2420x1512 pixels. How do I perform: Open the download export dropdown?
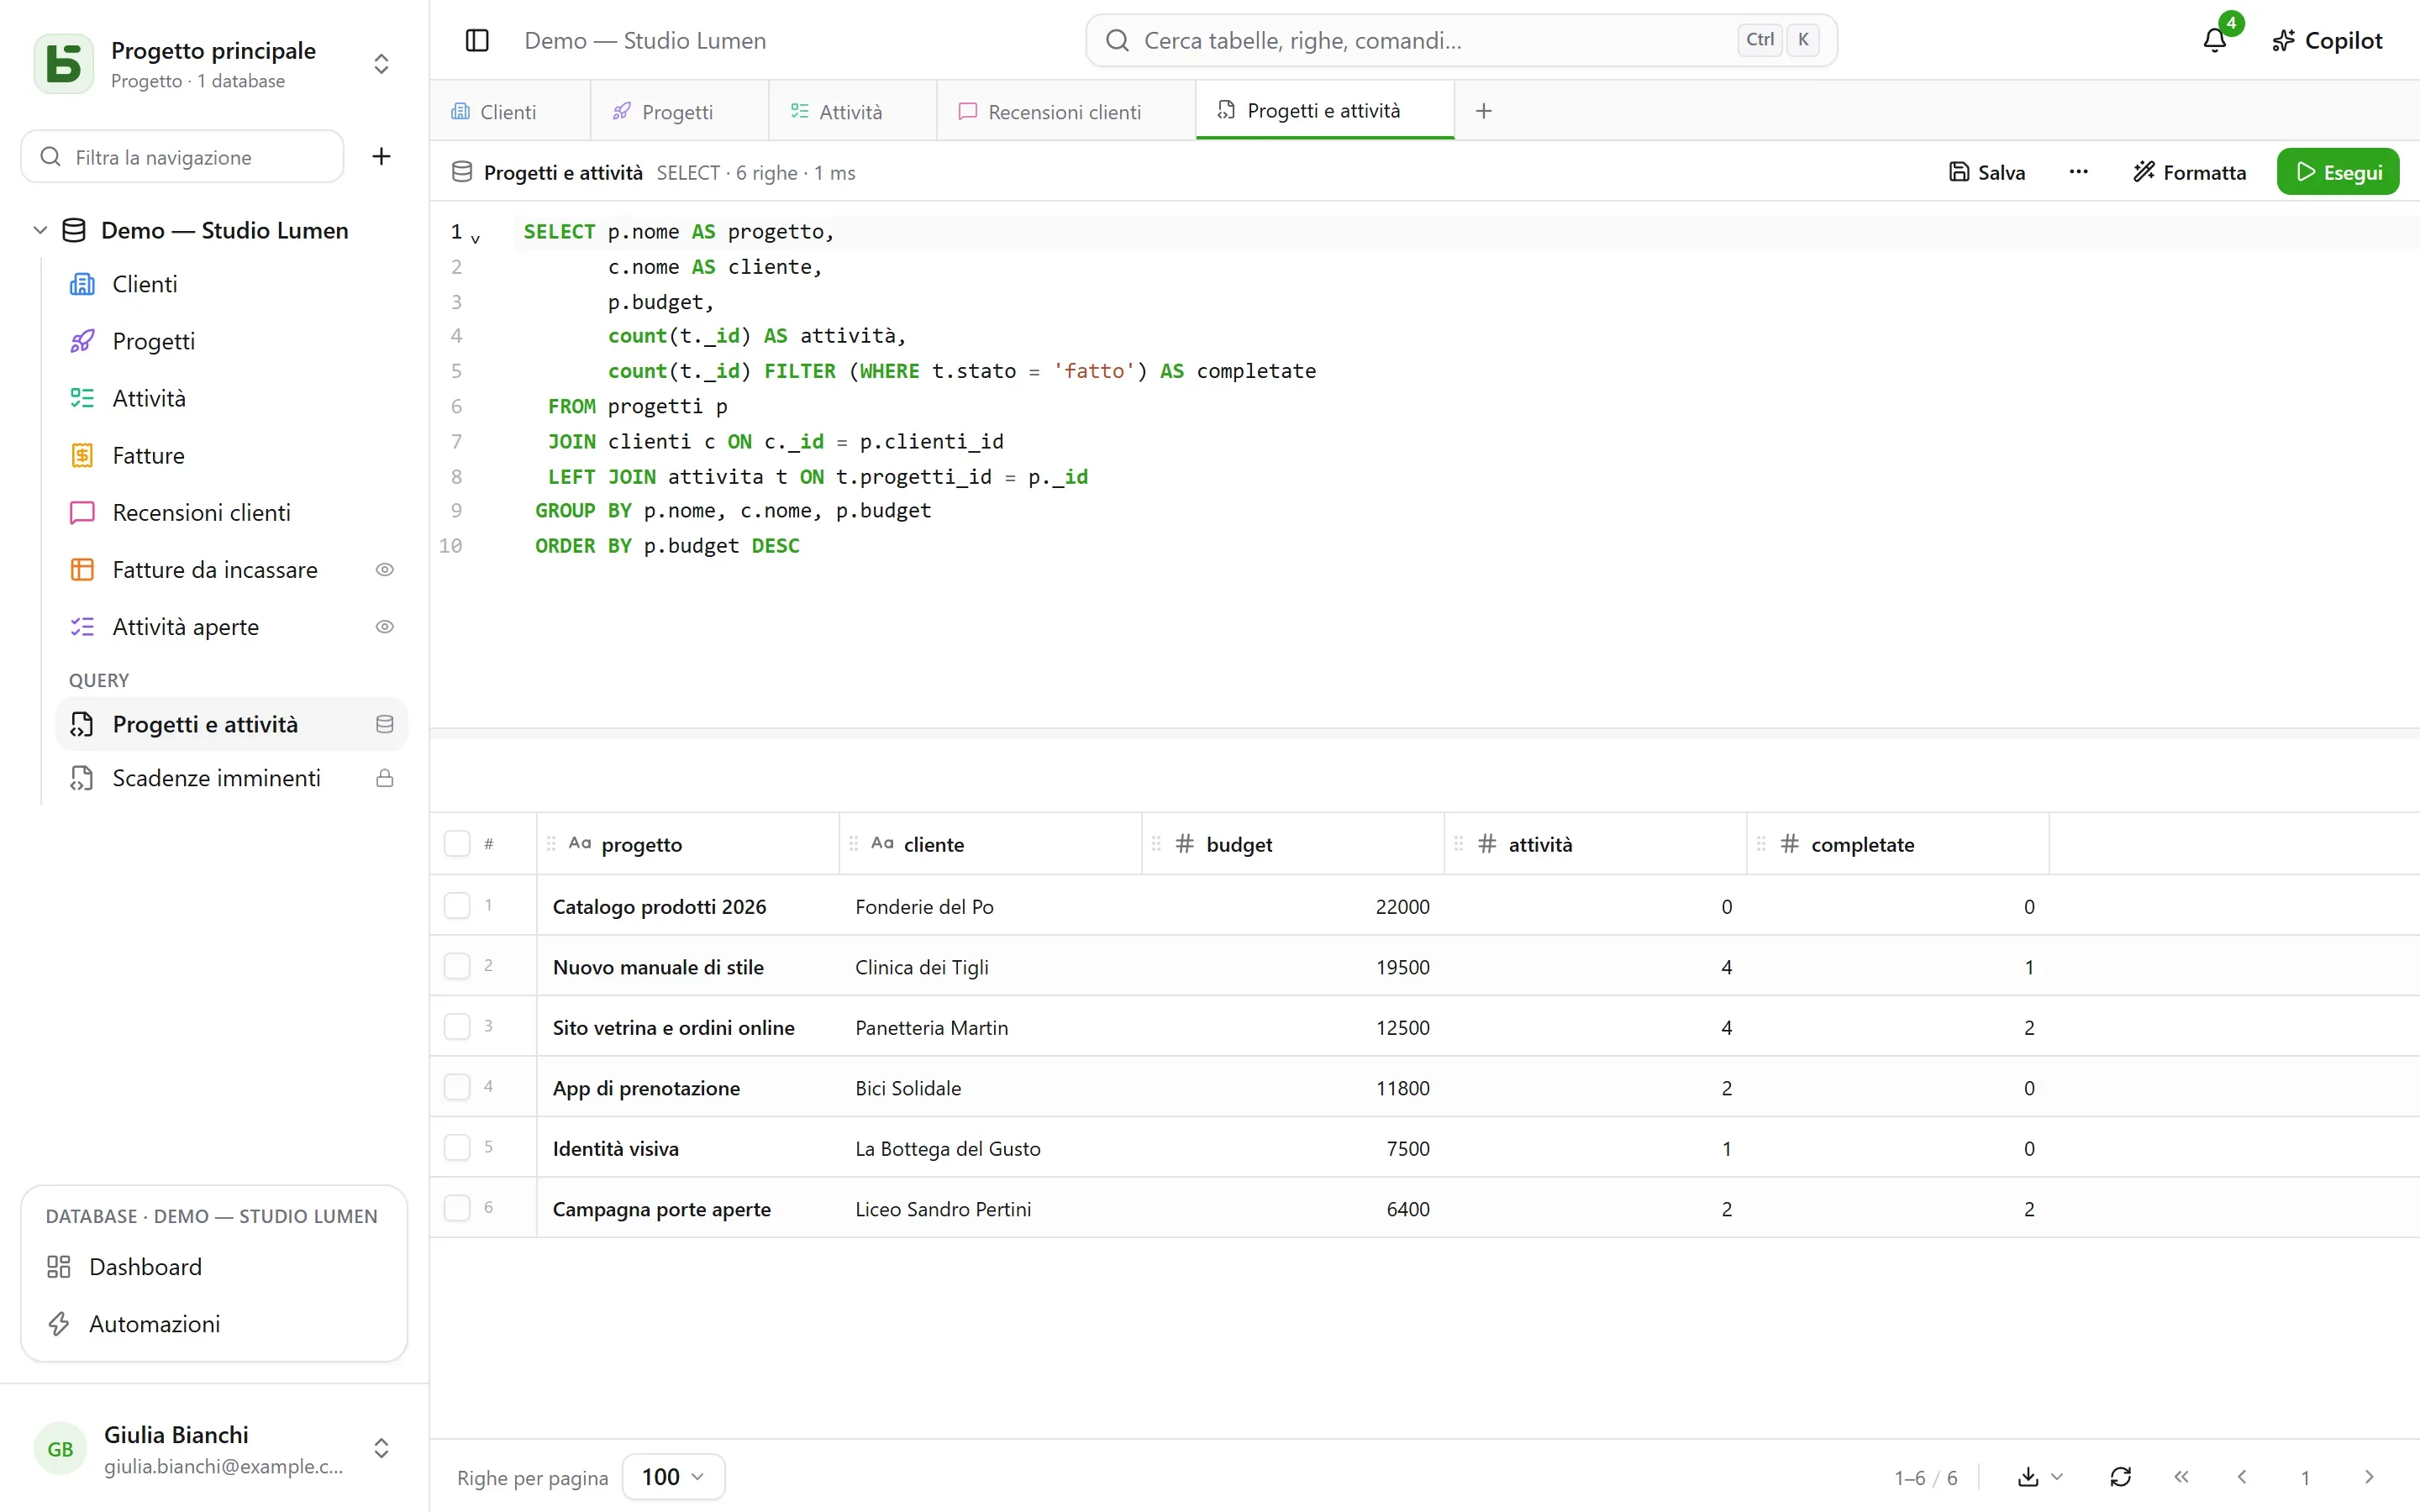(2040, 1476)
